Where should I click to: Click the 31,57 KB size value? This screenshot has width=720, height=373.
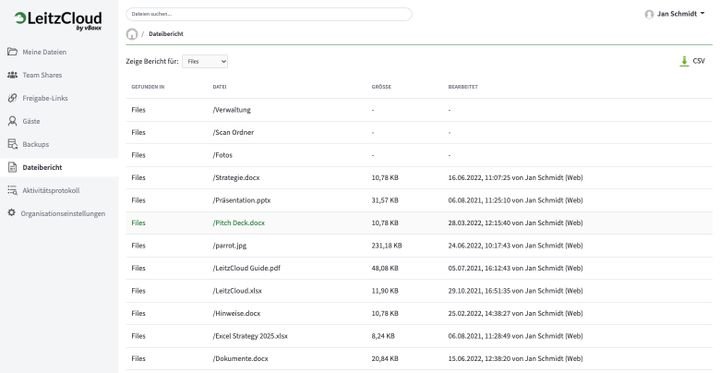(x=385, y=200)
